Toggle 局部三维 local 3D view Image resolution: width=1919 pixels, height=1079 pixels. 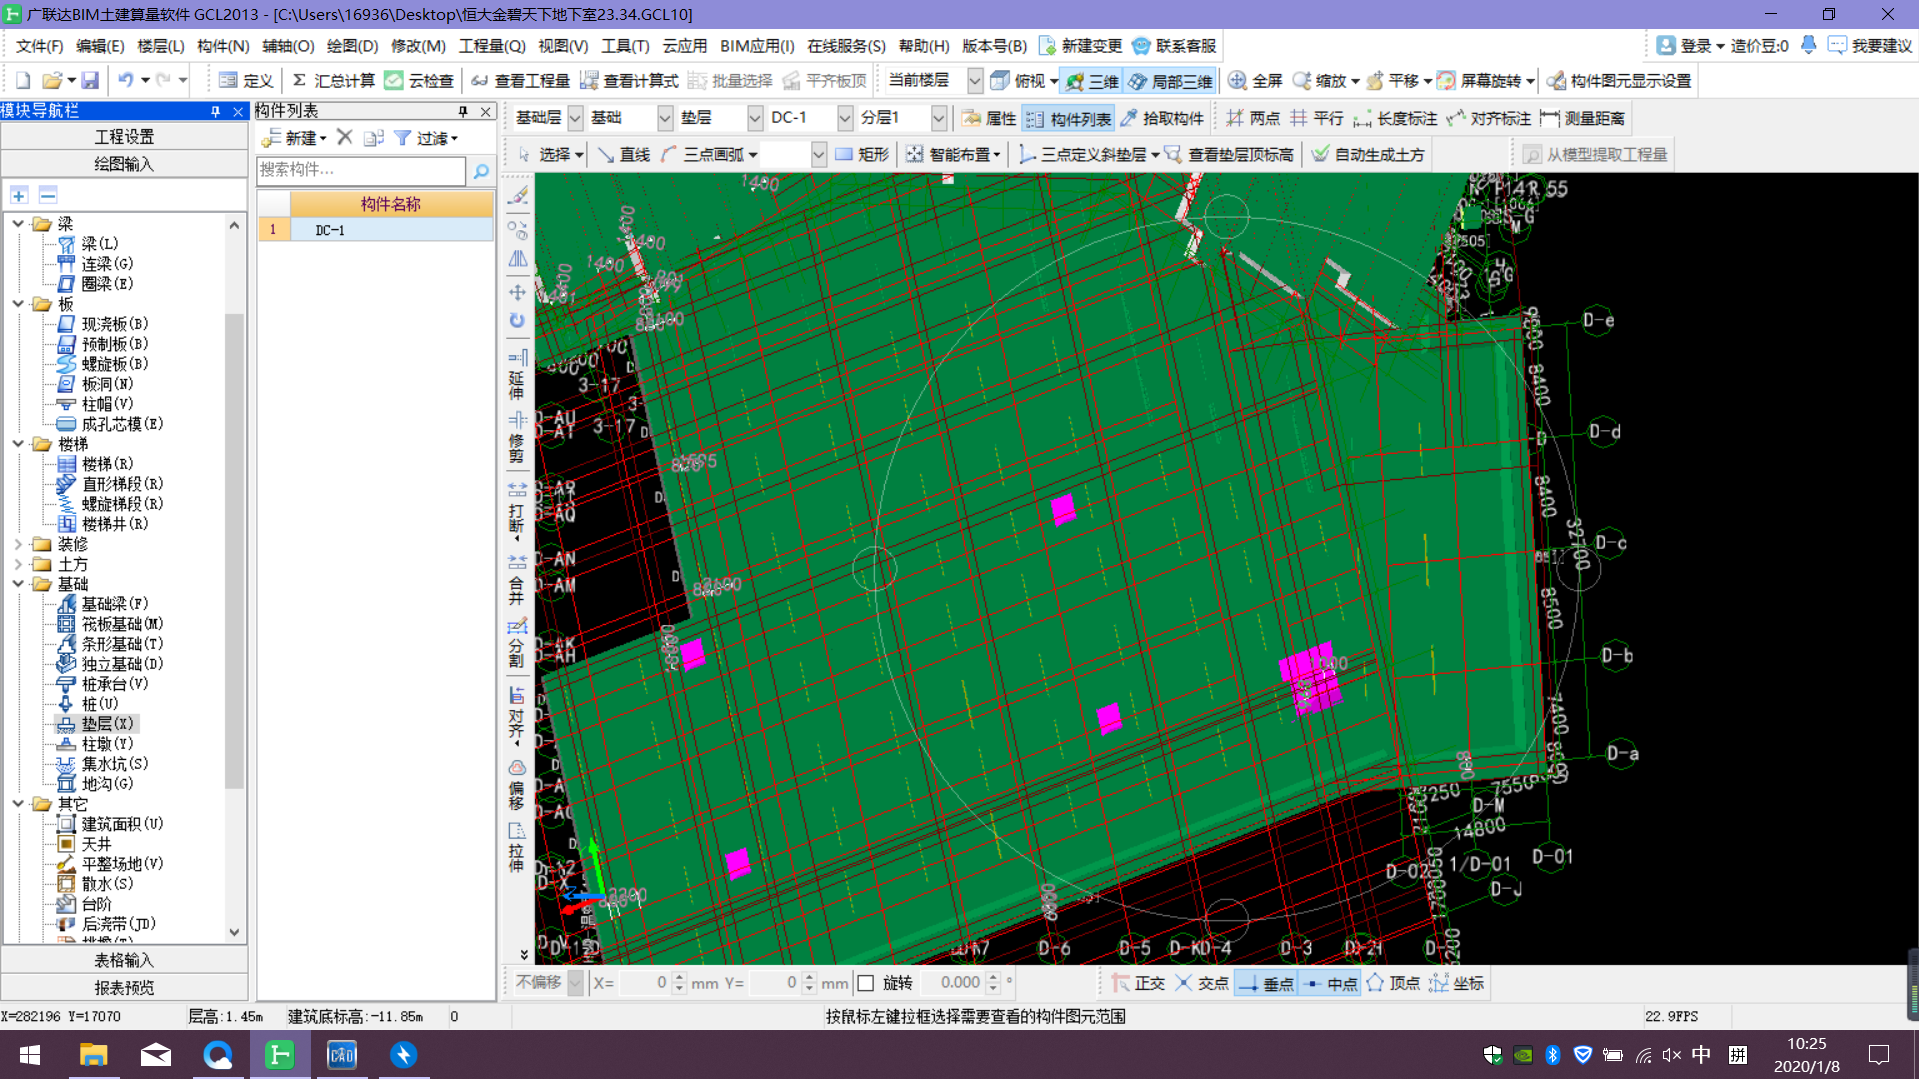pyautogui.click(x=1170, y=81)
